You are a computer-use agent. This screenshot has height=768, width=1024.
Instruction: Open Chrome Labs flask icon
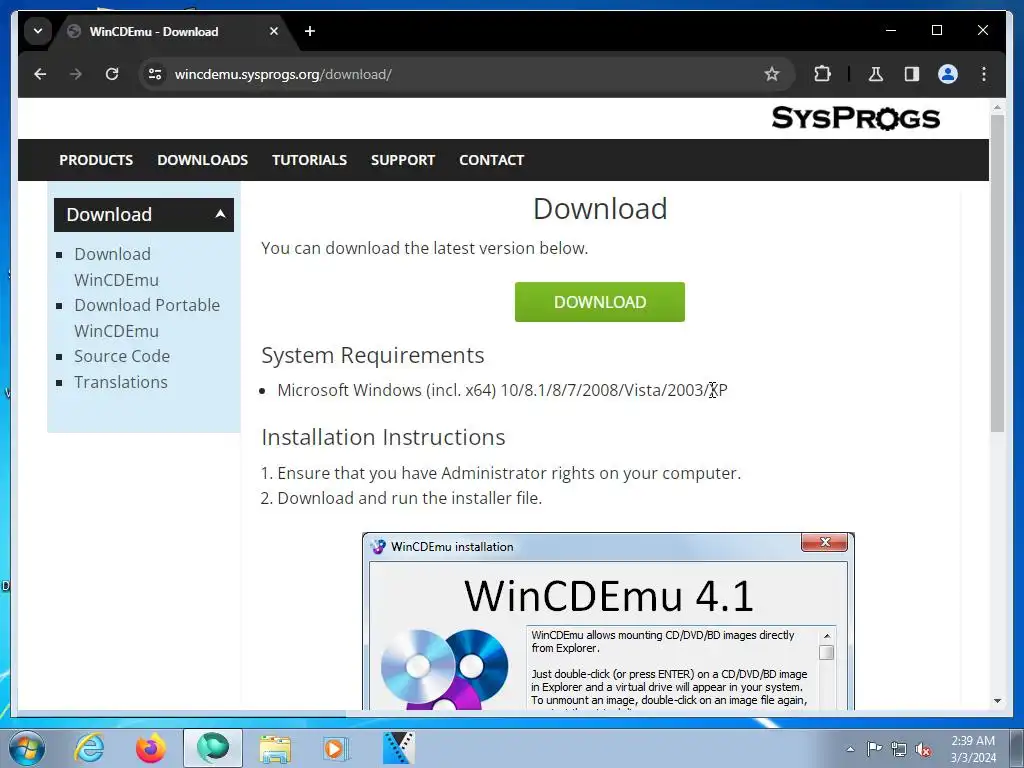pyautogui.click(x=876, y=74)
